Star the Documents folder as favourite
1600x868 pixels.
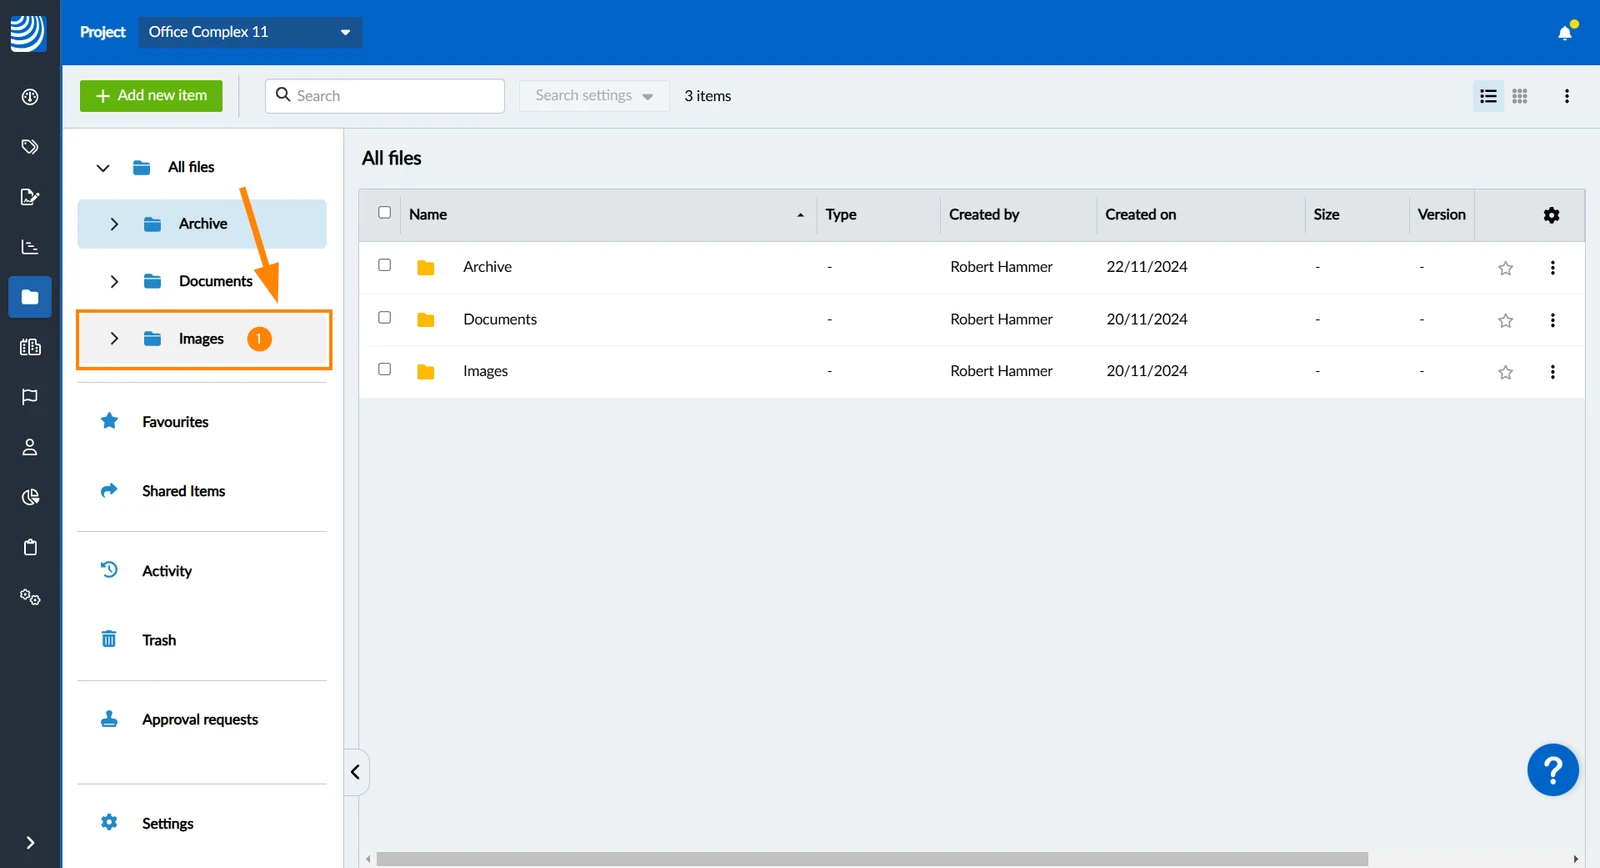(1505, 321)
